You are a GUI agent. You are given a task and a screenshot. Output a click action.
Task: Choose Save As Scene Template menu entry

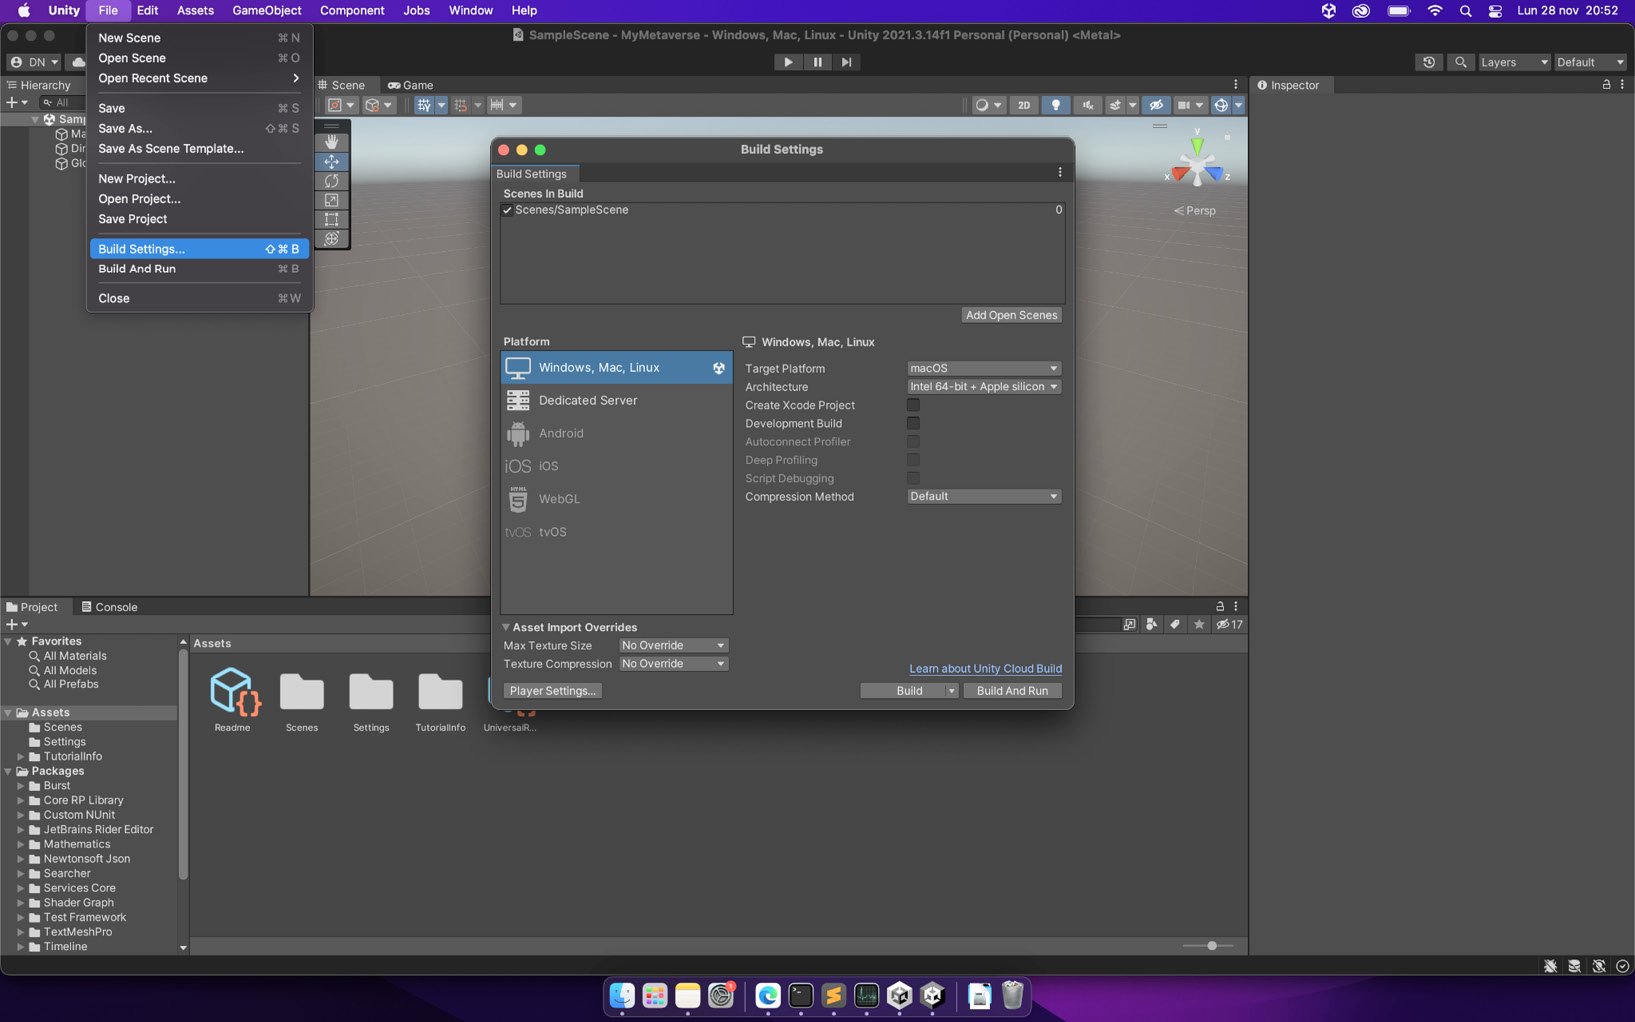[199, 149]
